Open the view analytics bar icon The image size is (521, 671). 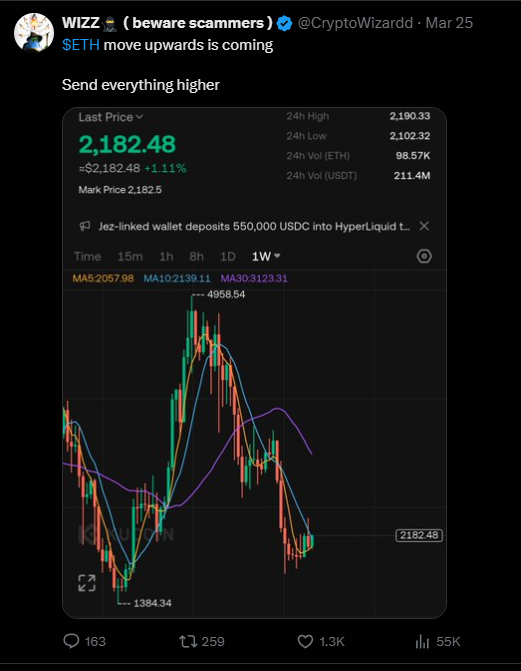422,641
